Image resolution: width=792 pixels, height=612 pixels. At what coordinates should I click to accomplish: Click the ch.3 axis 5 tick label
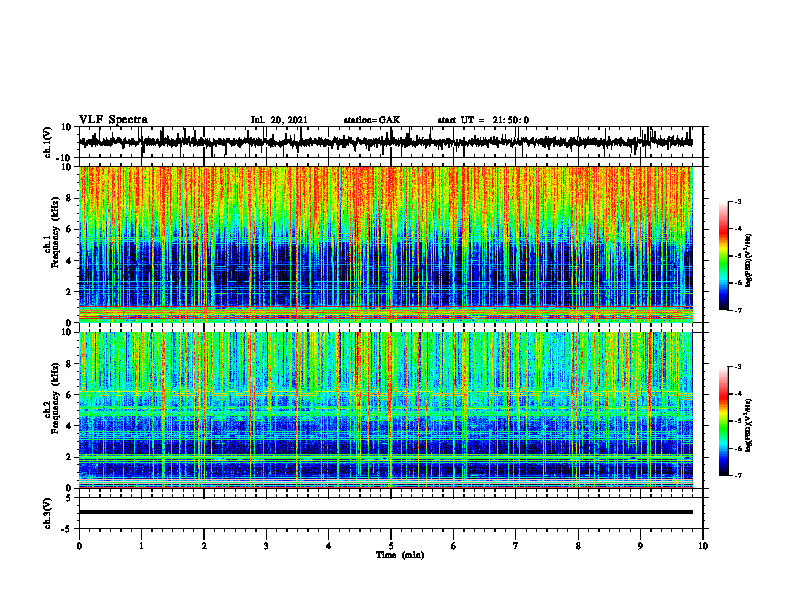69,498
